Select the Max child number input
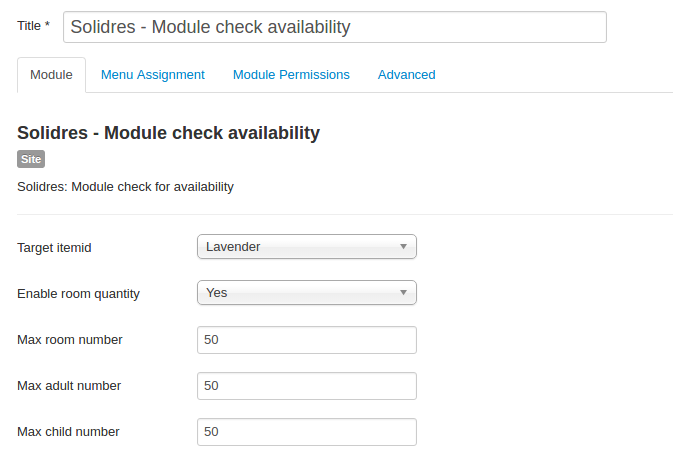Screen dimensions: 673x463 pos(306,432)
